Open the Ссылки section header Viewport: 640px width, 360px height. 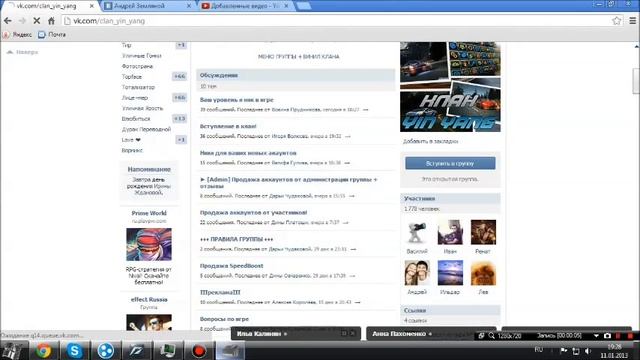pos(450,310)
